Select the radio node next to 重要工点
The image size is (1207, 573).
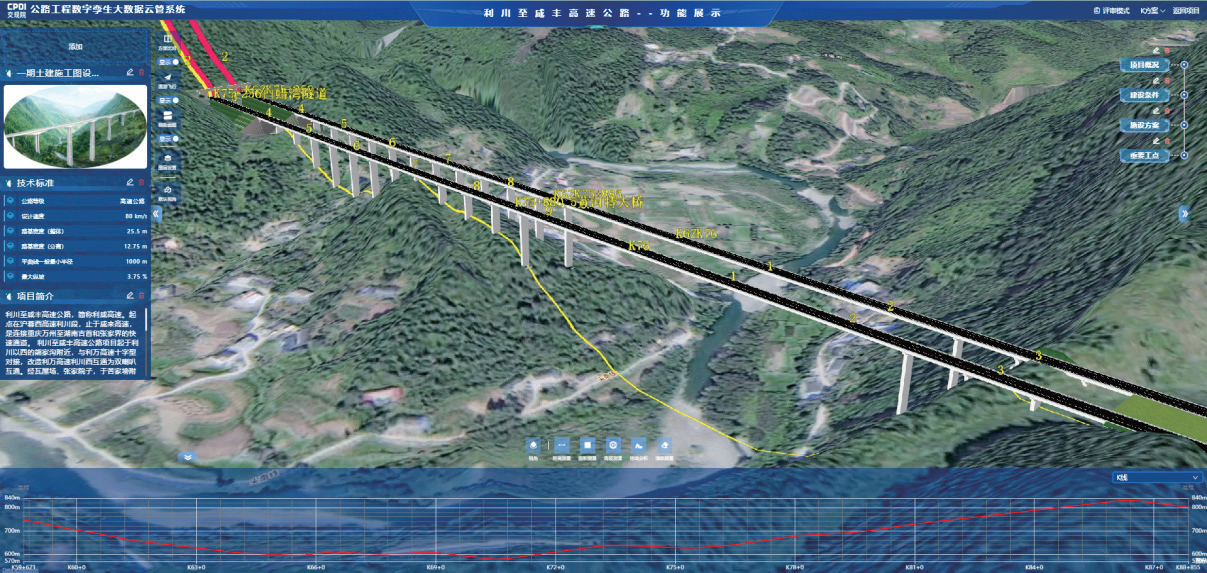click(x=1184, y=155)
